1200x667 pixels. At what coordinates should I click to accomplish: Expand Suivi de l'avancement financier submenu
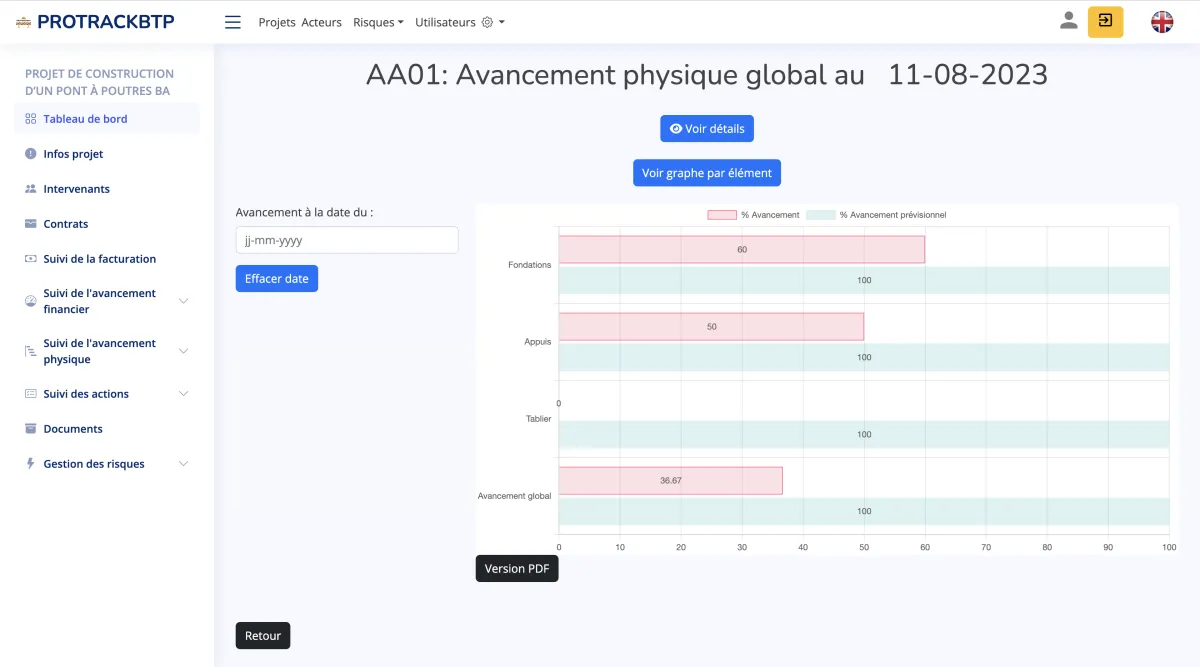pyautogui.click(x=183, y=301)
